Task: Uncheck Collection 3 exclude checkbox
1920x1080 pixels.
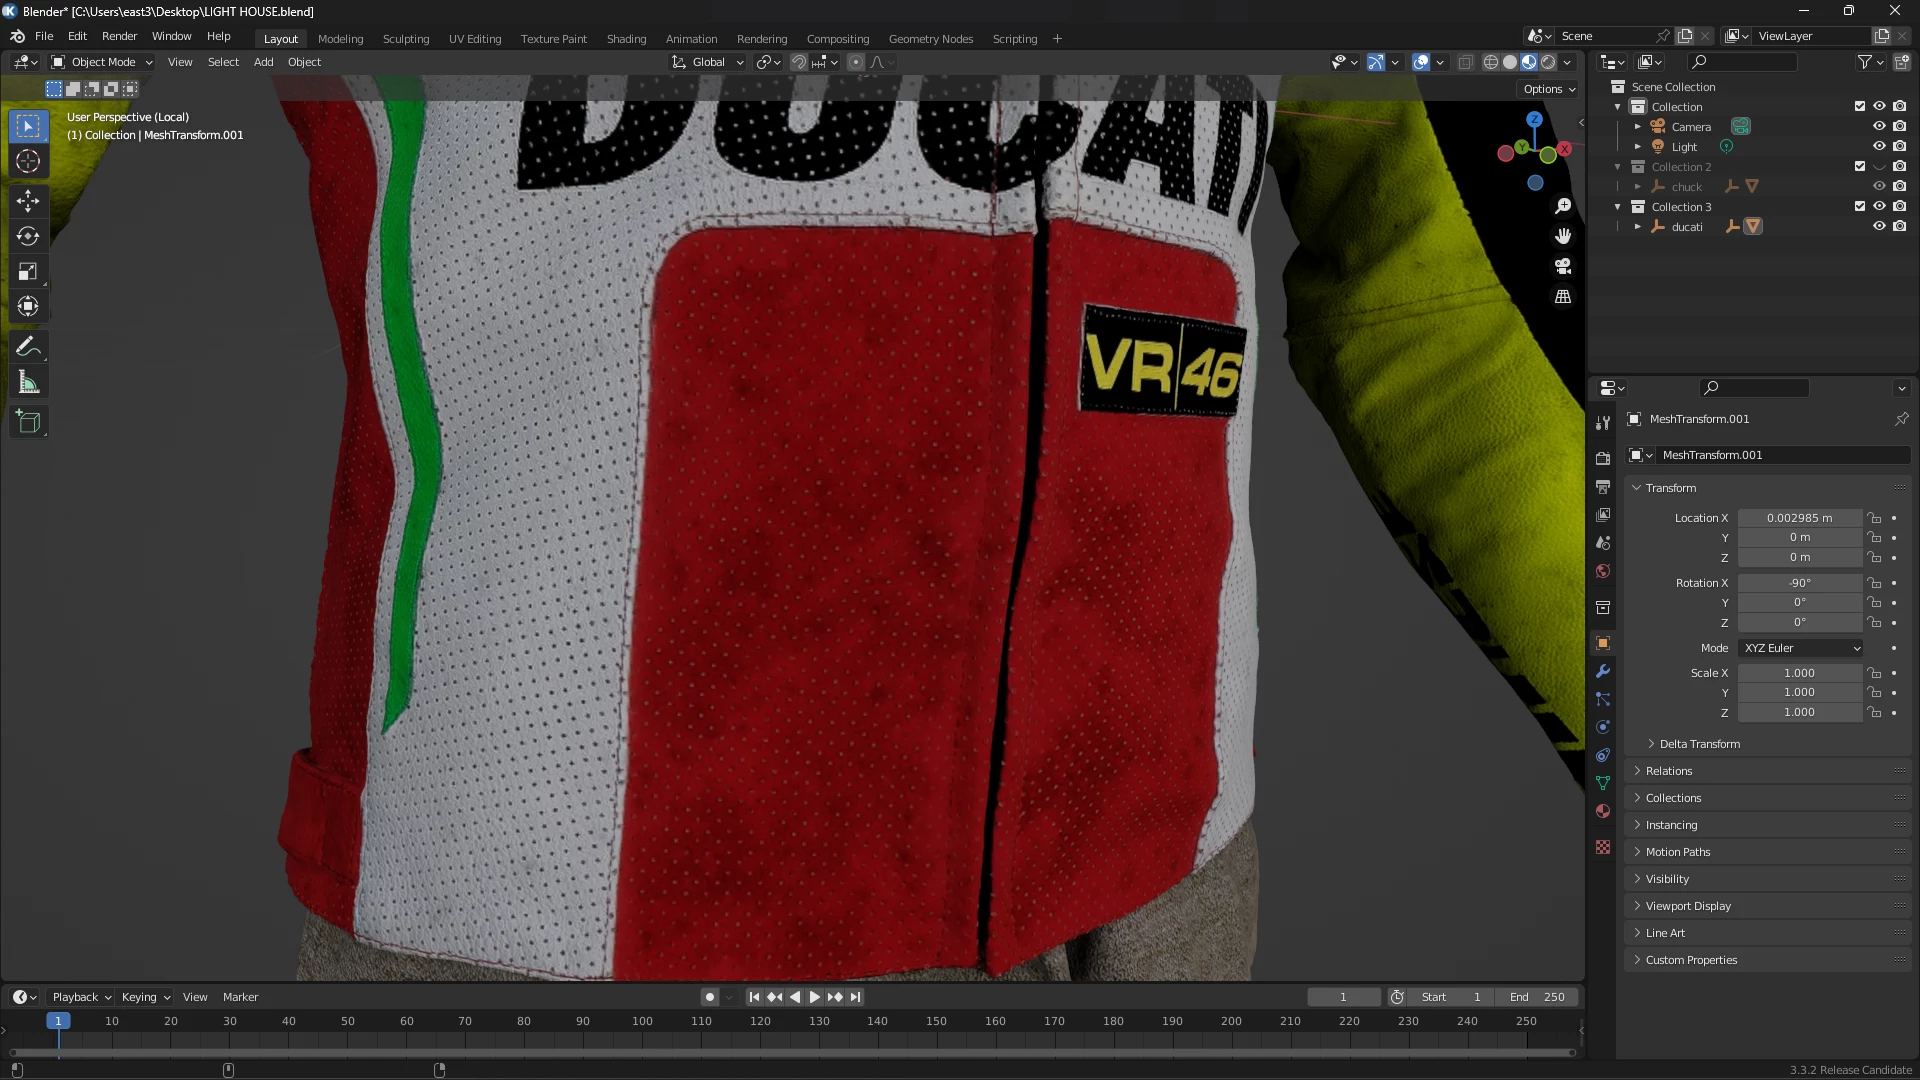Action: 1860,207
